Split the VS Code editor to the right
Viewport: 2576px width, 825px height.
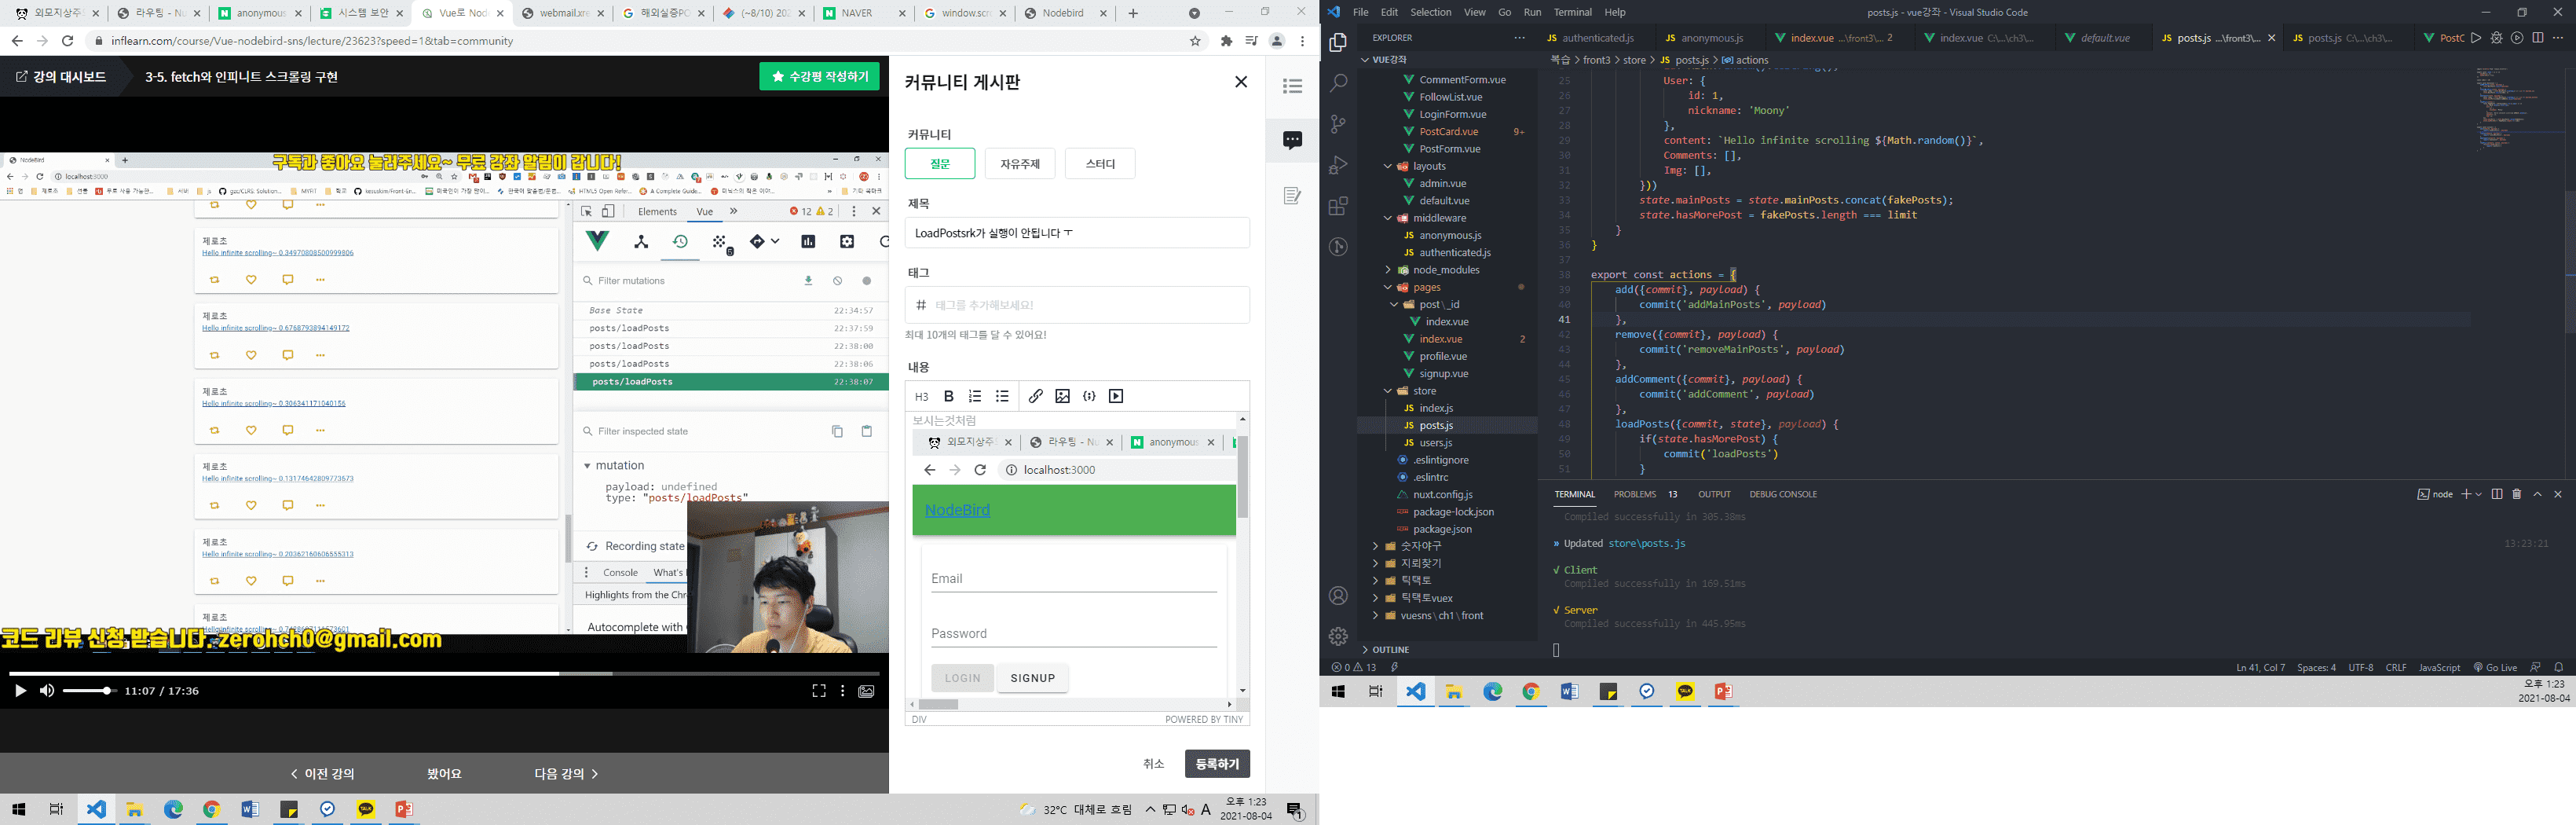[2538, 38]
